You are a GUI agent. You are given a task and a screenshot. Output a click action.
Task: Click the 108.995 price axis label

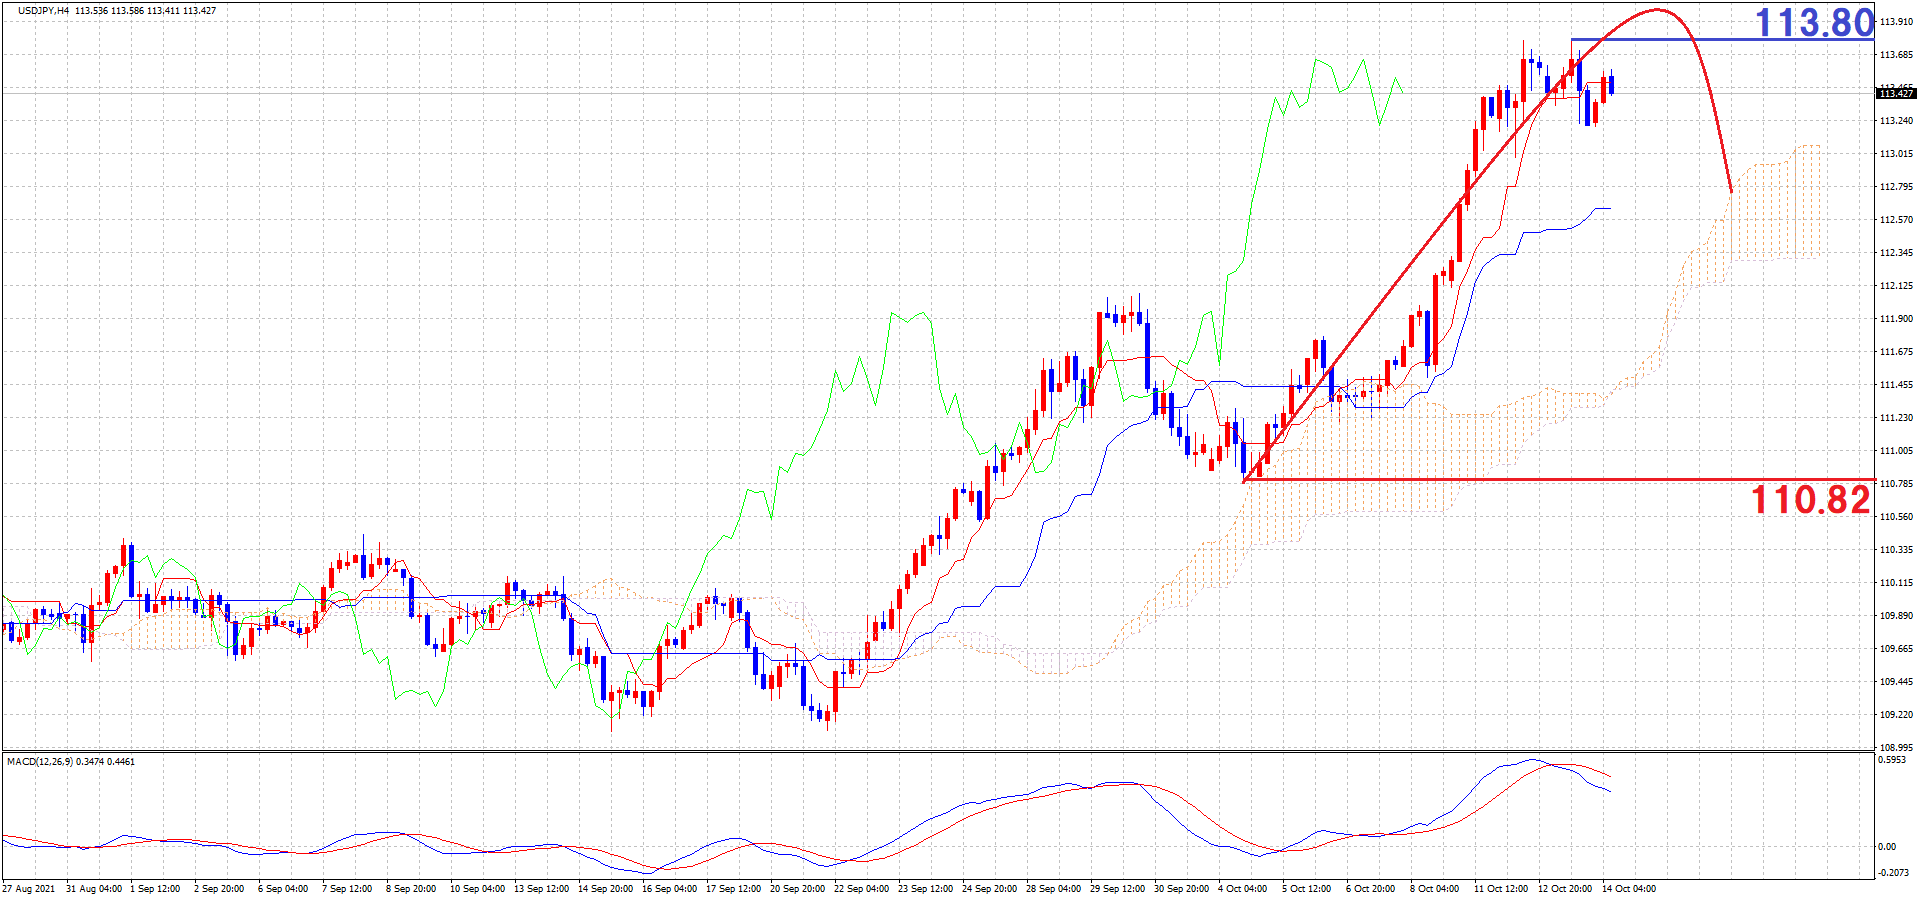tap(1896, 748)
